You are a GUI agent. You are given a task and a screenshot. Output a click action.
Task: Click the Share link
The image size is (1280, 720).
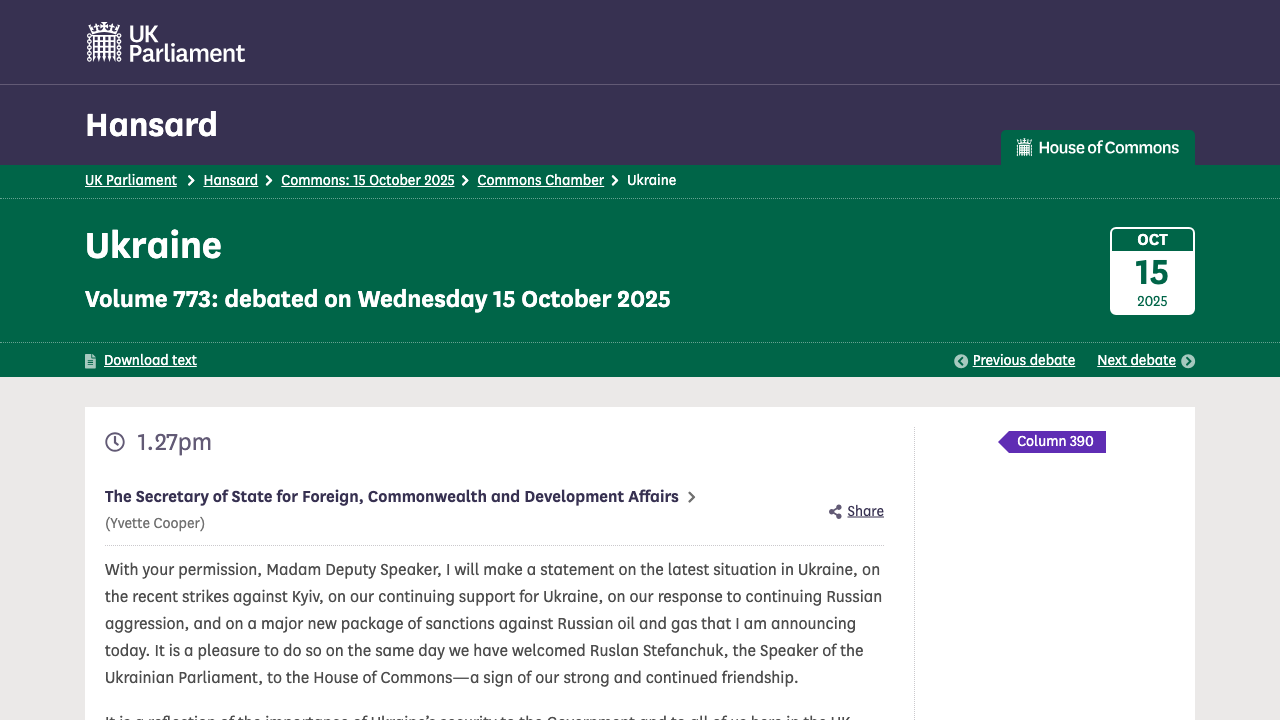[x=865, y=512]
